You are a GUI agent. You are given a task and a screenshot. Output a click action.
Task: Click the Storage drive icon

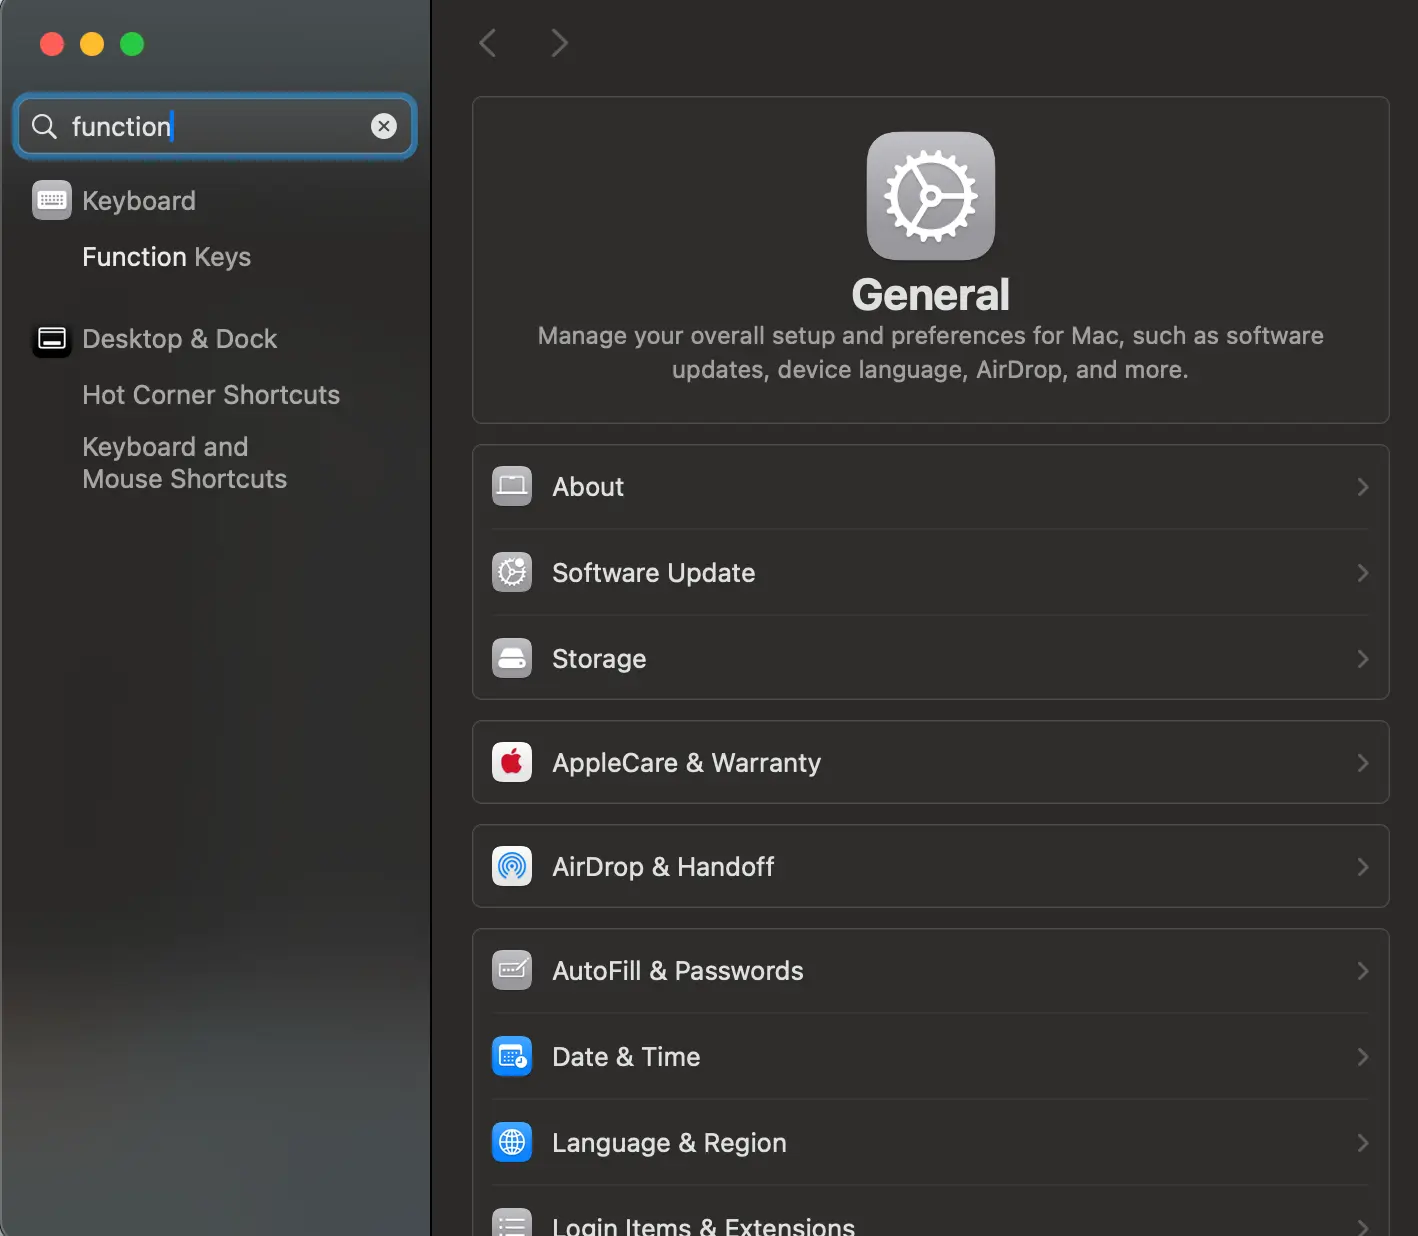tap(512, 659)
